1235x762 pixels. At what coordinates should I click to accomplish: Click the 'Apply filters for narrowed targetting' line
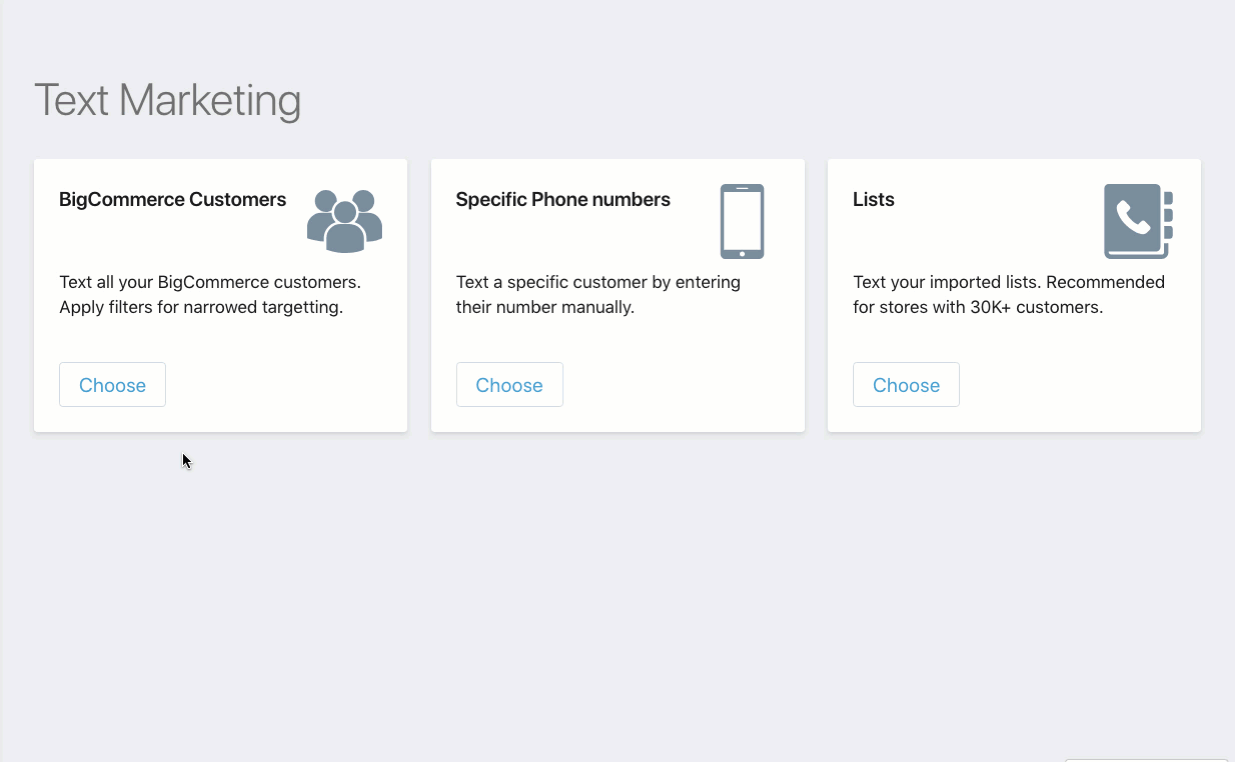(201, 307)
